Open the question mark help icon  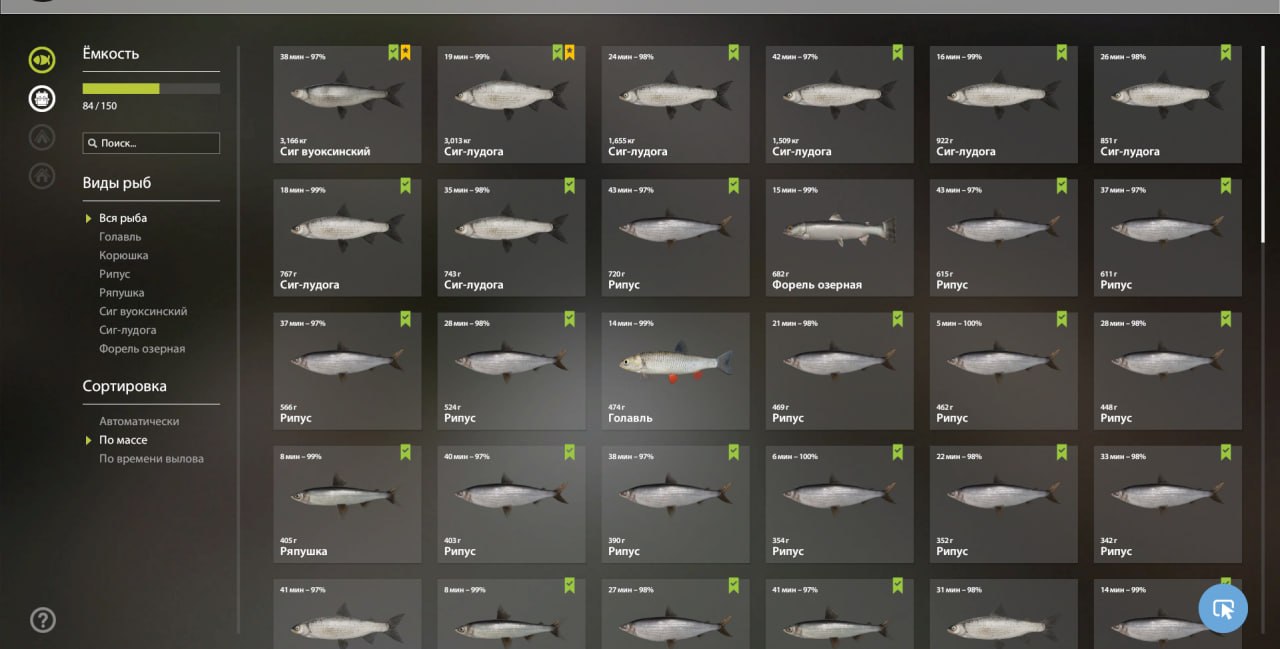pyautogui.click(x=43, y=620)
